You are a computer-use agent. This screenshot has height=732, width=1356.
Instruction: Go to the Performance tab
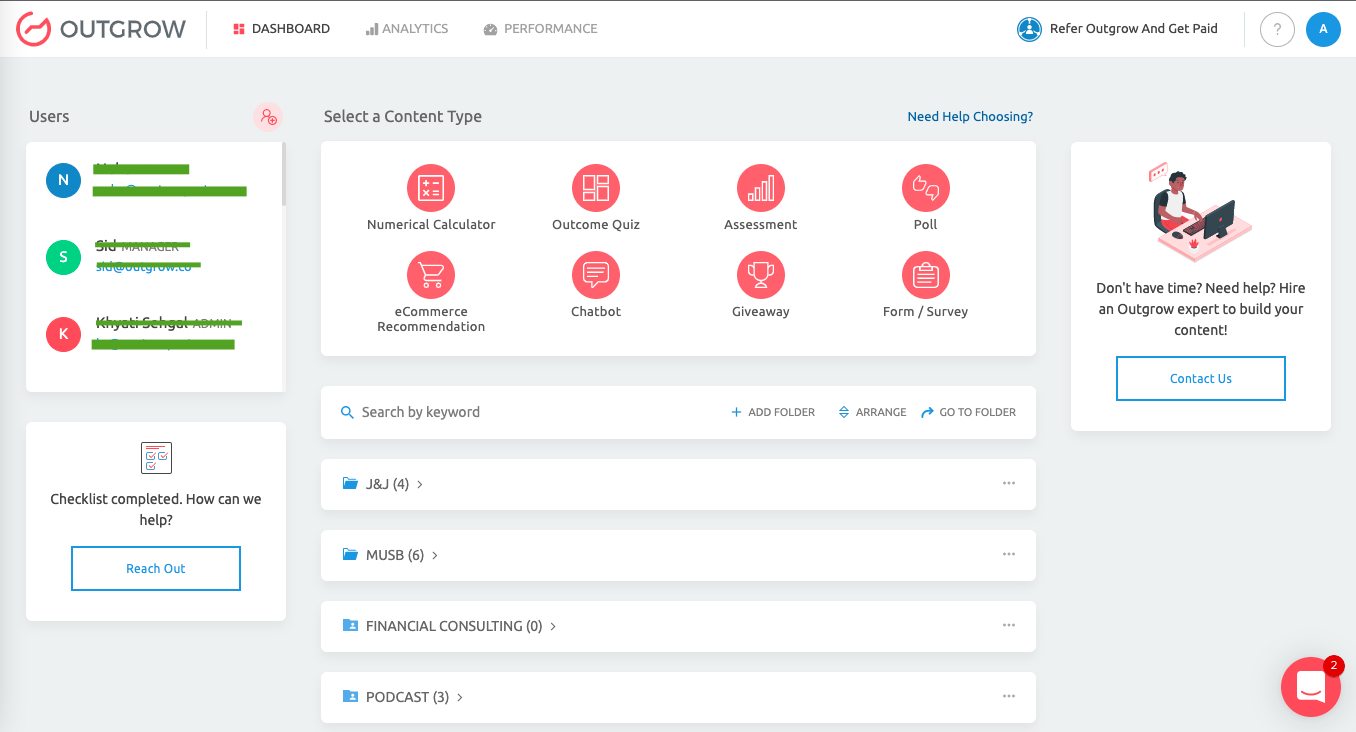point(540,29)
